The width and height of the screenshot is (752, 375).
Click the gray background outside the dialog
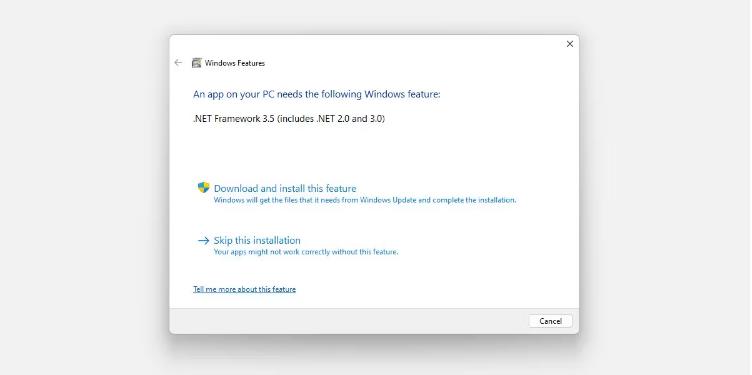(x=82, y=192)
